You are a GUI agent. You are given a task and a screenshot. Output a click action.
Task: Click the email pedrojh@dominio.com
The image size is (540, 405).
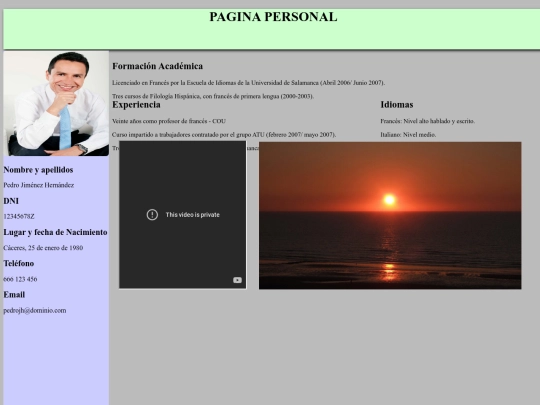pyautogui.click(x=35, y=311)
